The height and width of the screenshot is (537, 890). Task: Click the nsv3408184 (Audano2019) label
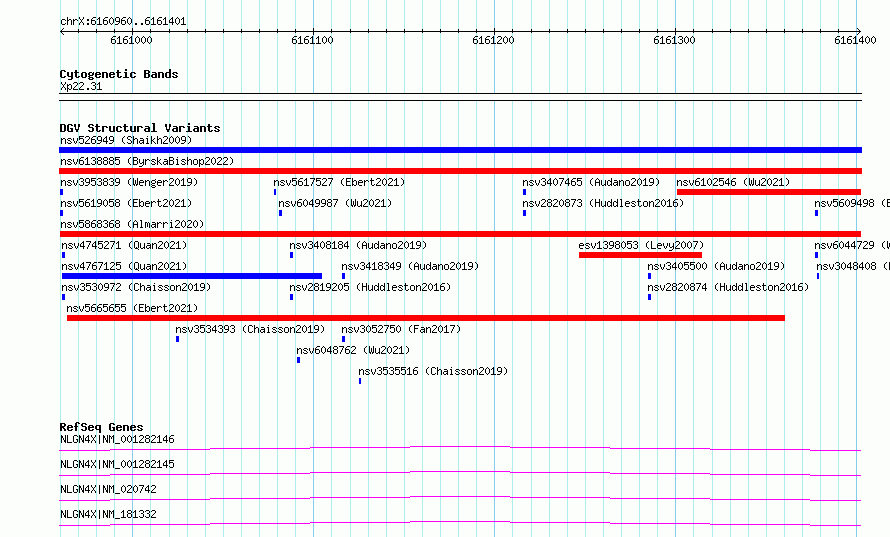[x=358, y=245]
